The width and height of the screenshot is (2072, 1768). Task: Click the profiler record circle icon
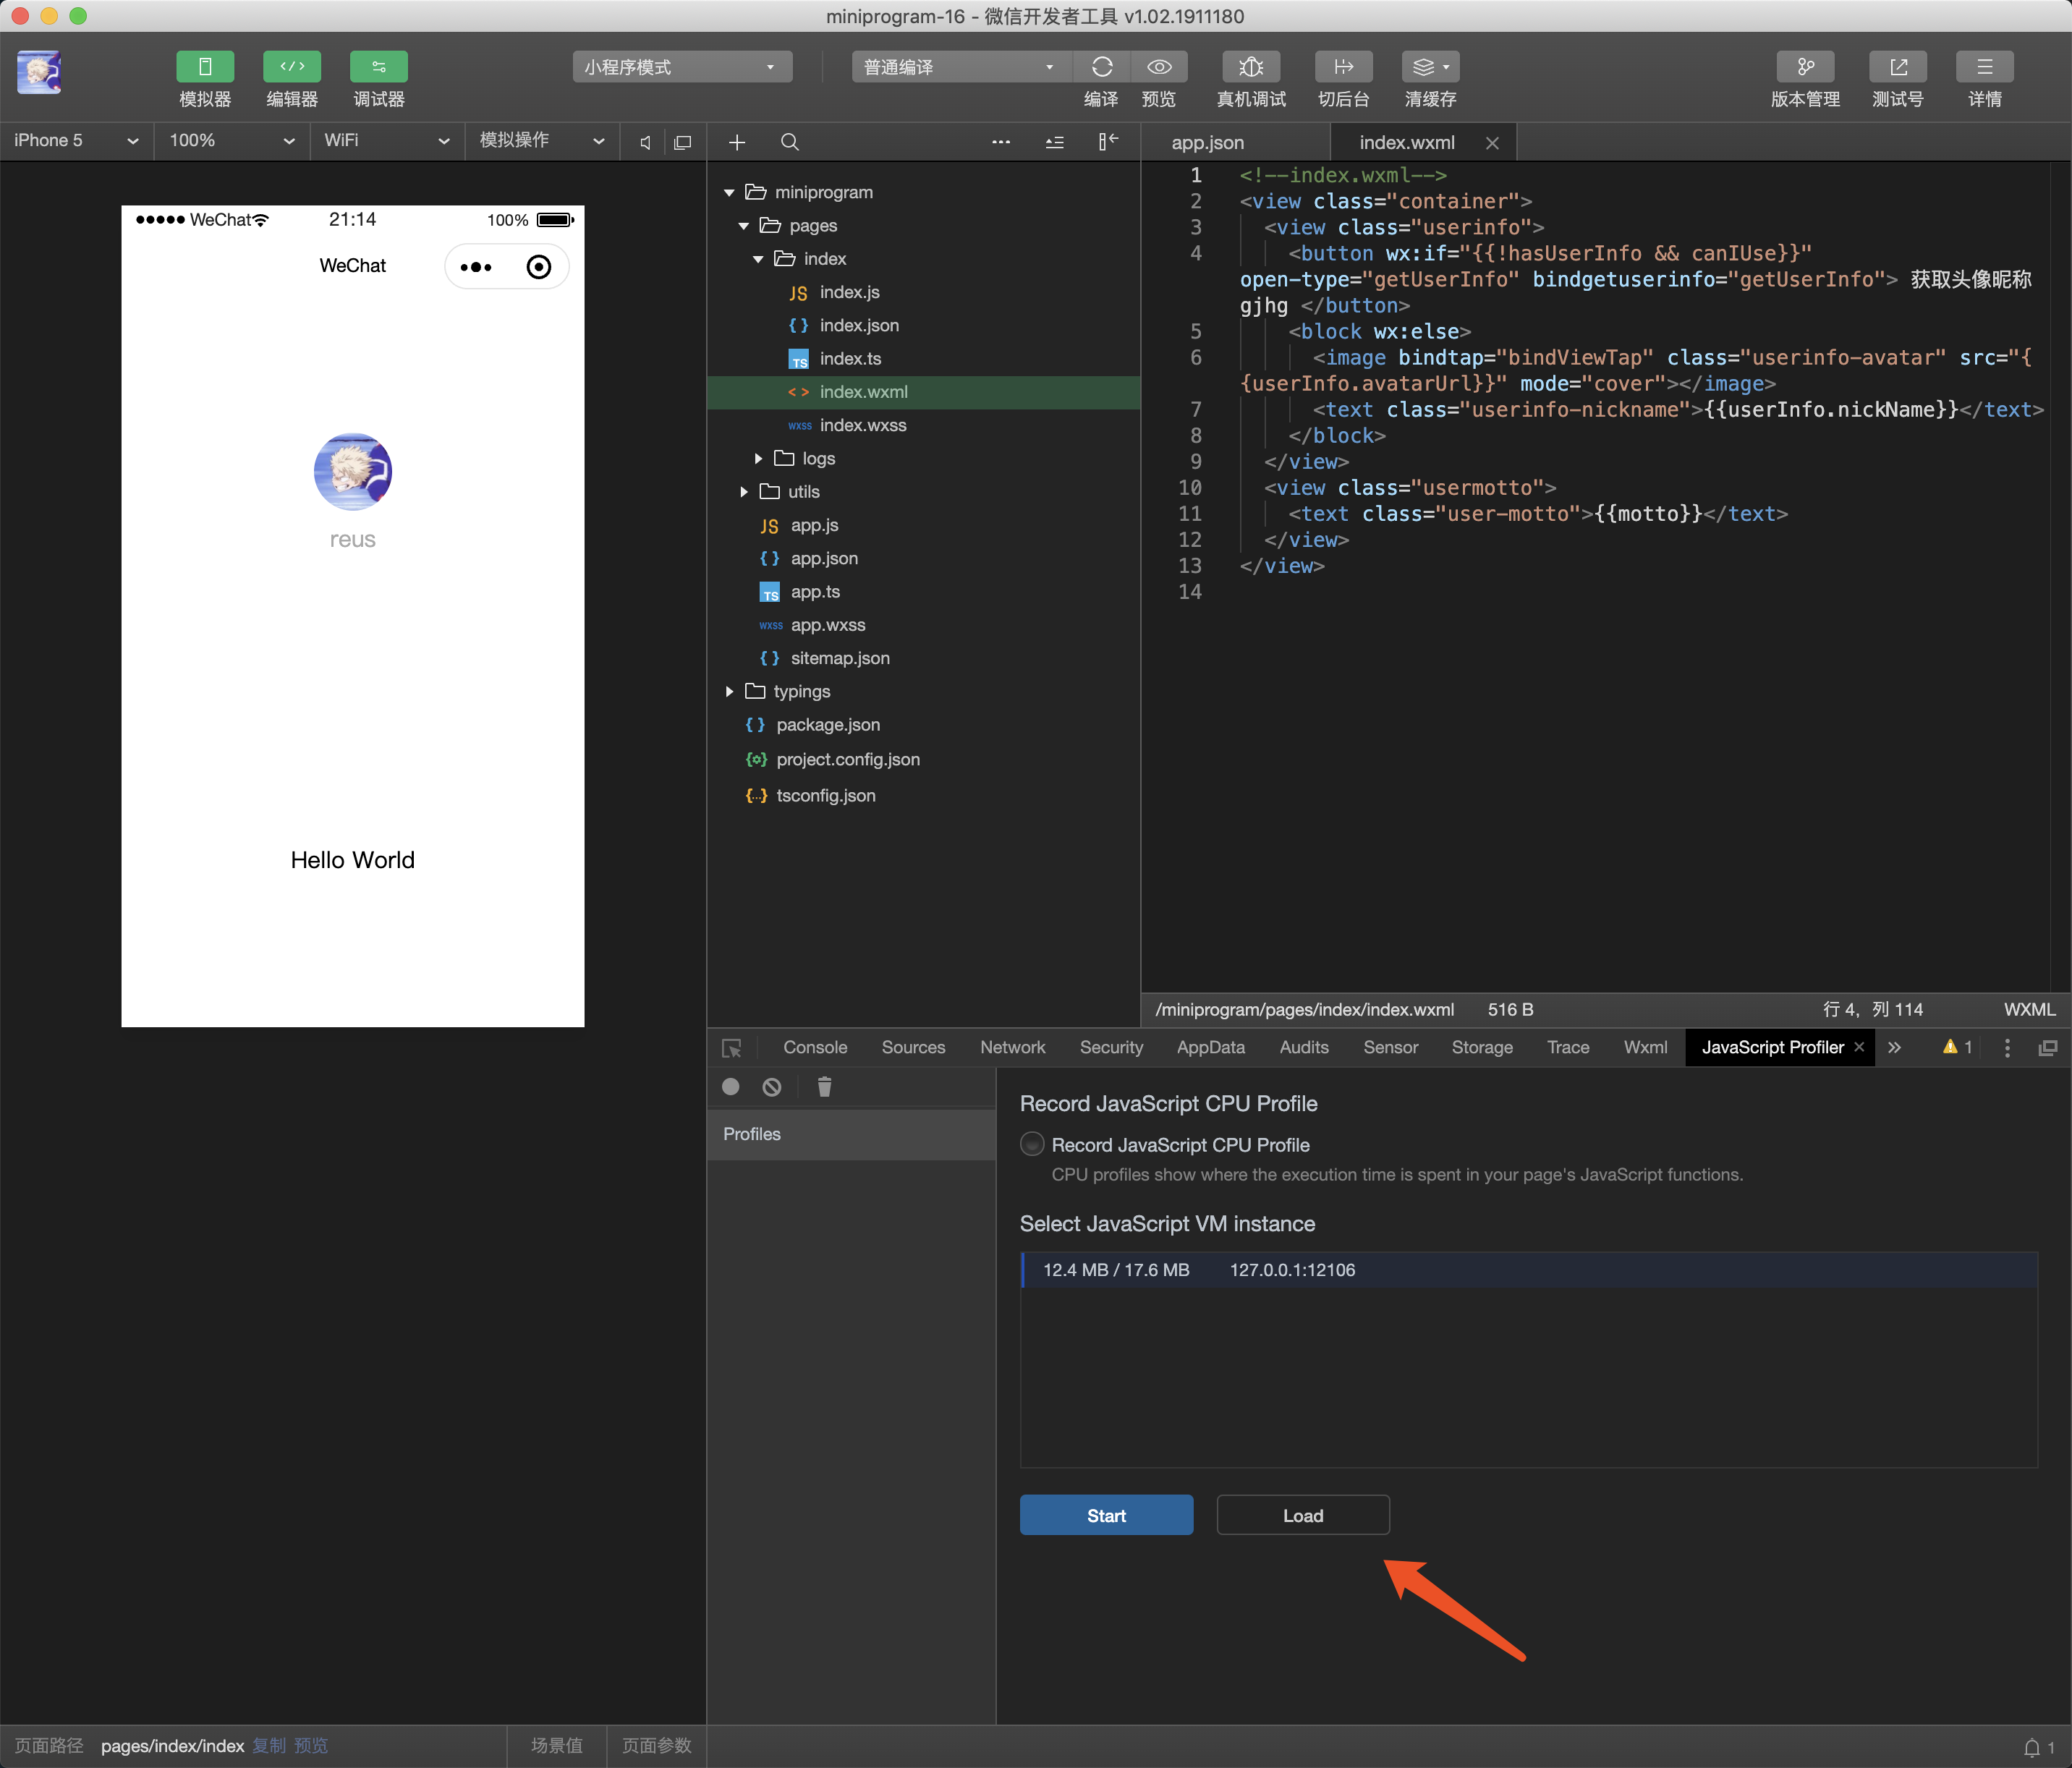coord(731,1087)
